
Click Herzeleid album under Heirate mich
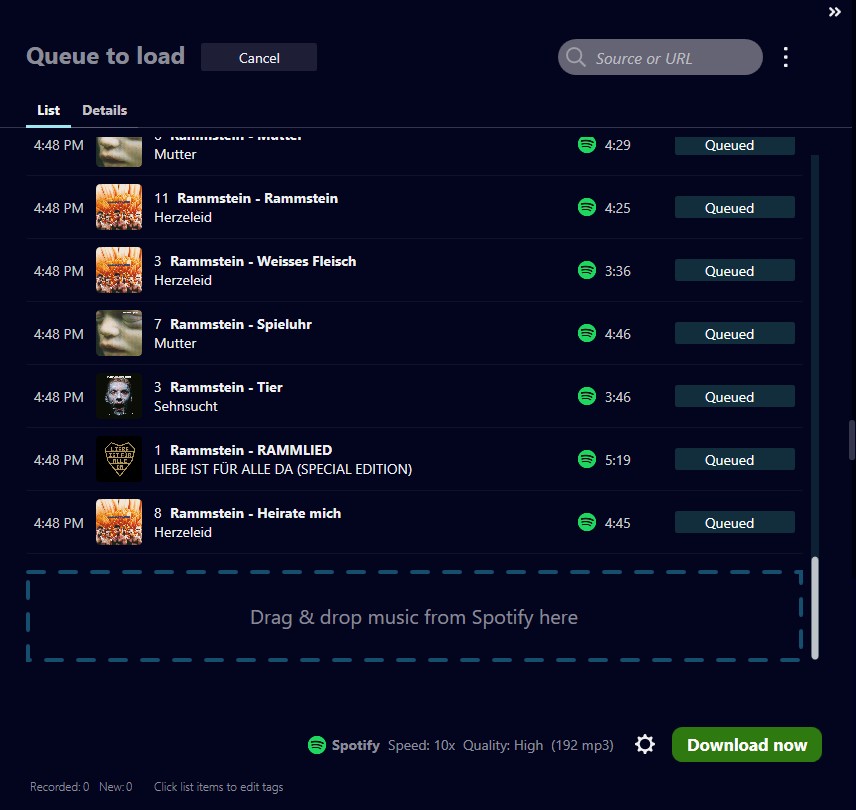pos(183,532)
